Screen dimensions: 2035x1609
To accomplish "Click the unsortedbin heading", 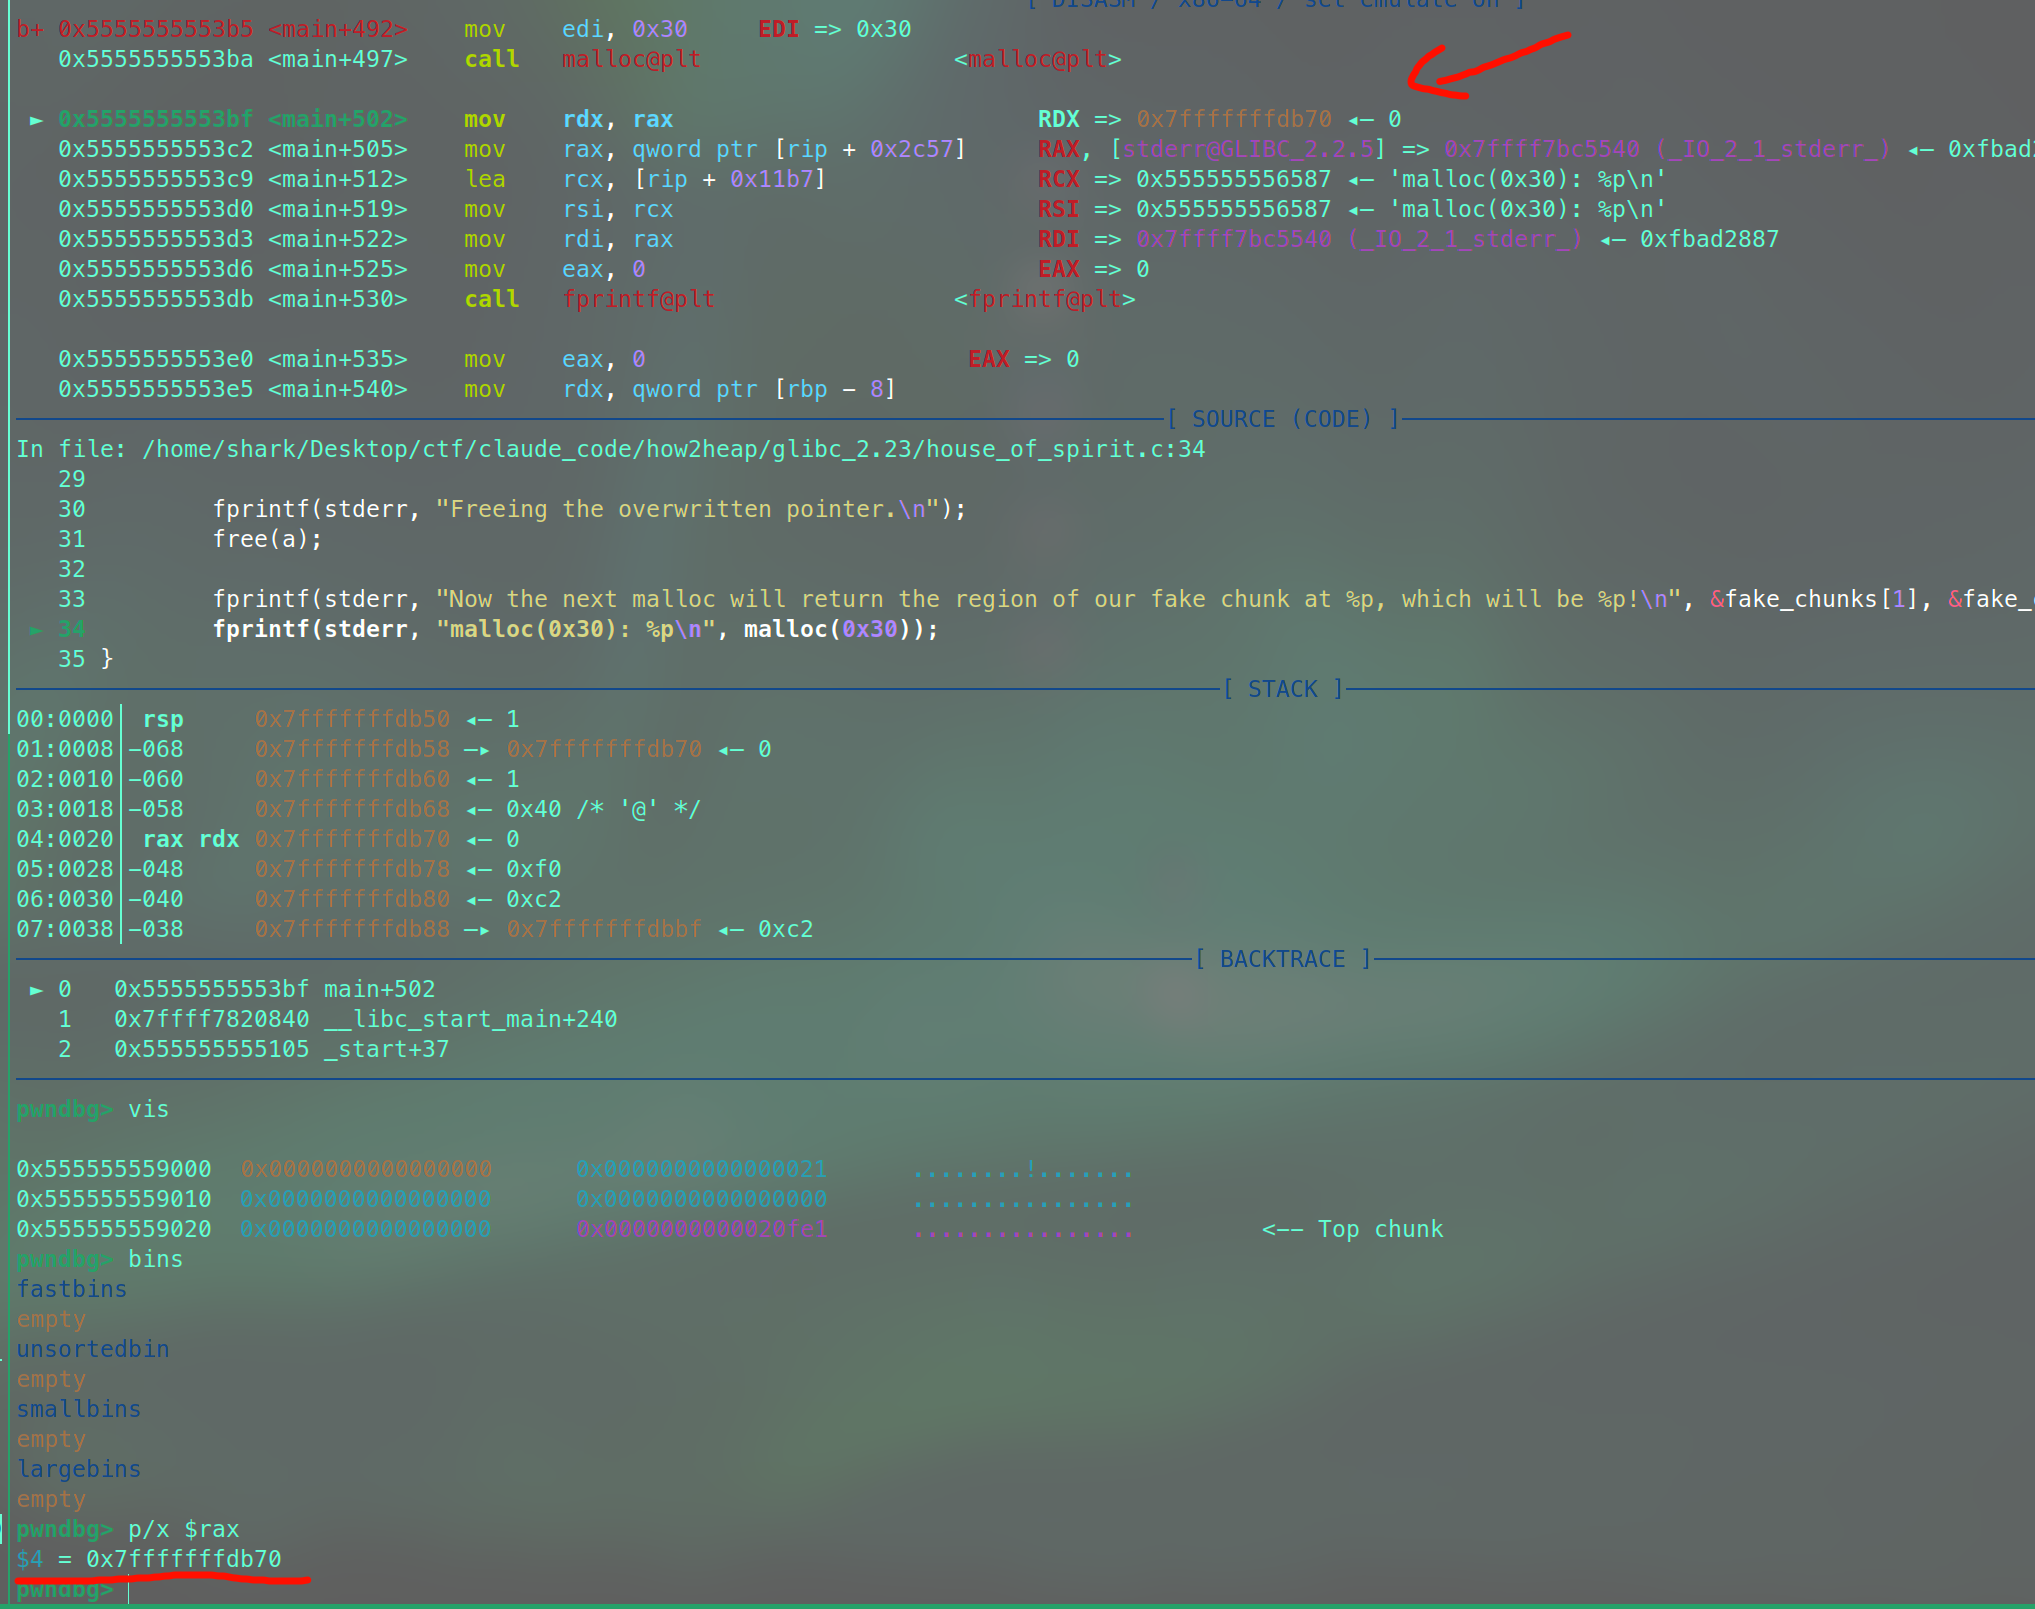I will pos(92,1349).
